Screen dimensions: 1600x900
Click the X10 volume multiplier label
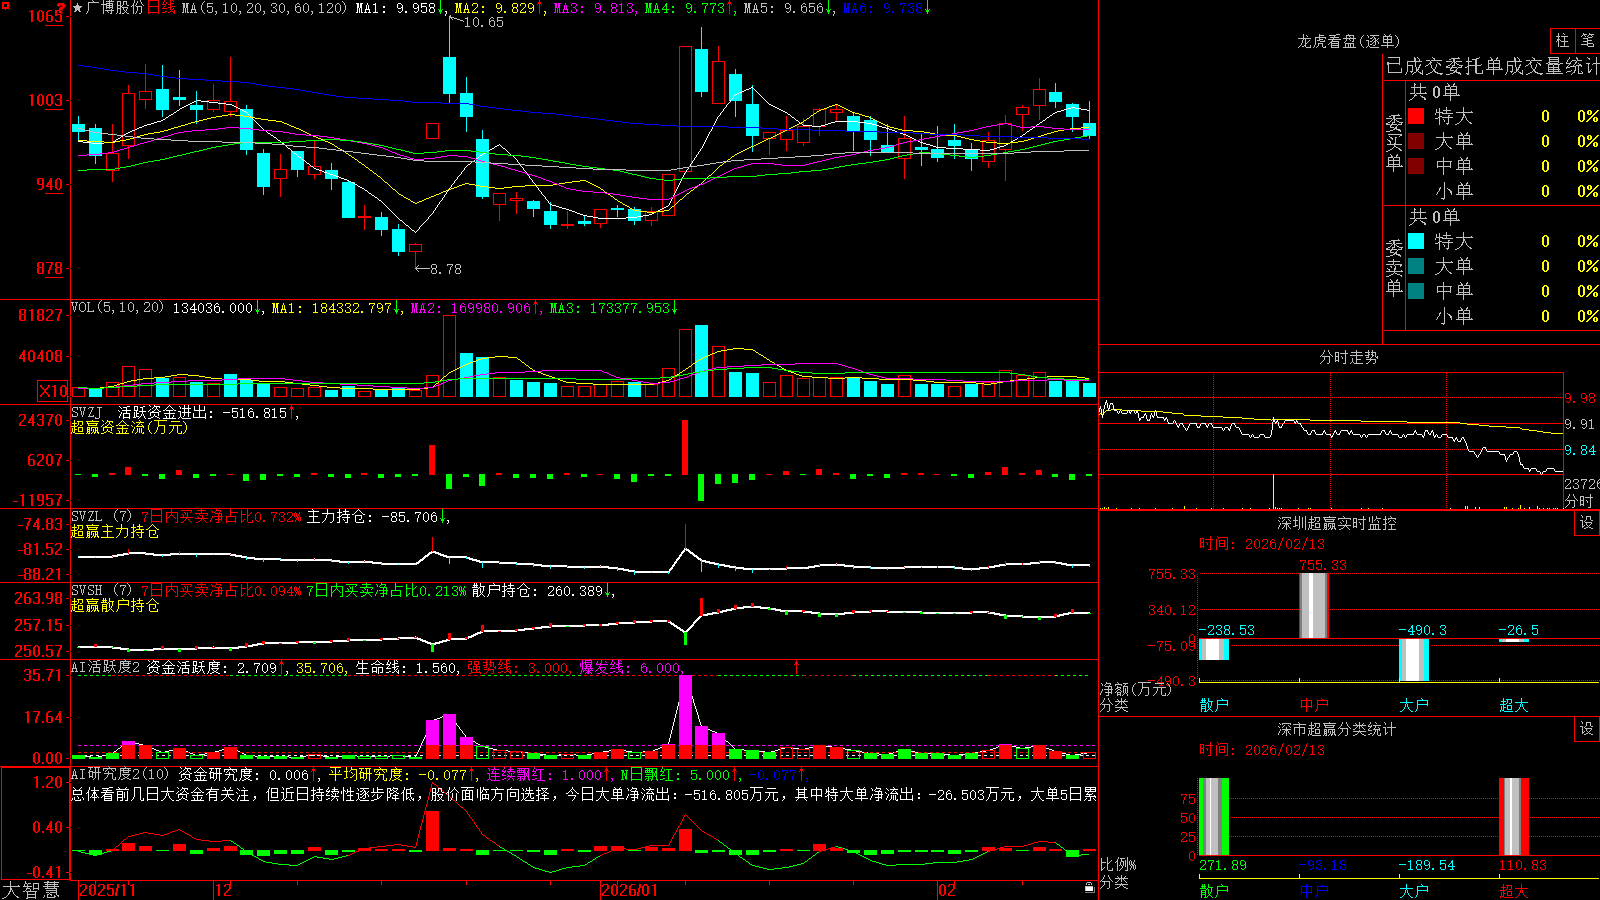53,391
